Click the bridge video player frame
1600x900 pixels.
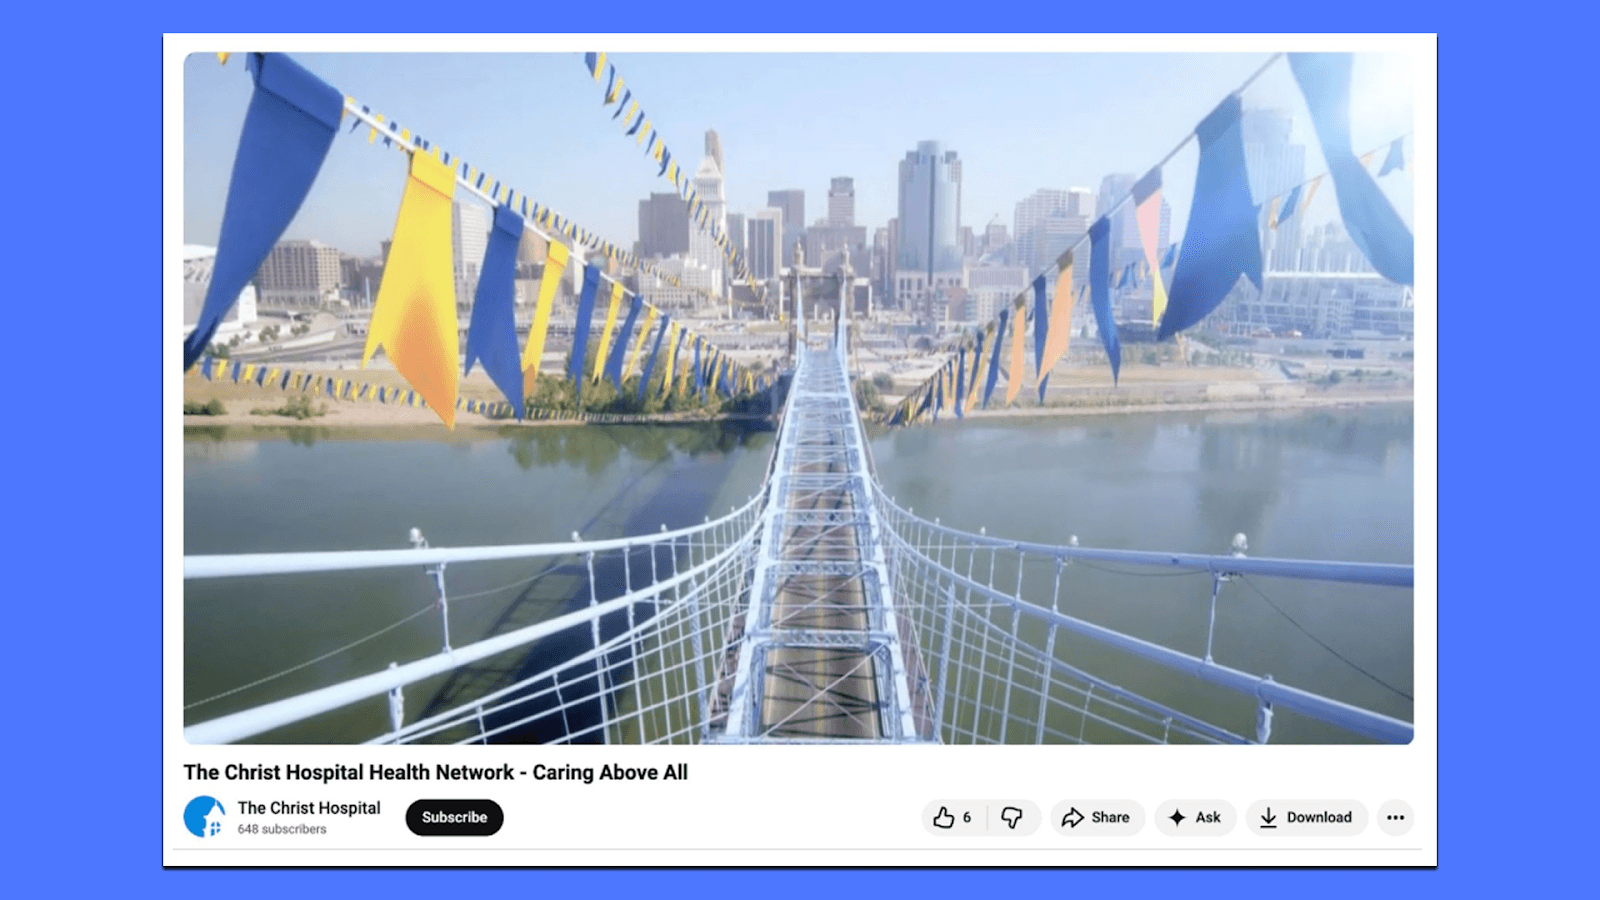tap(798, 398)
